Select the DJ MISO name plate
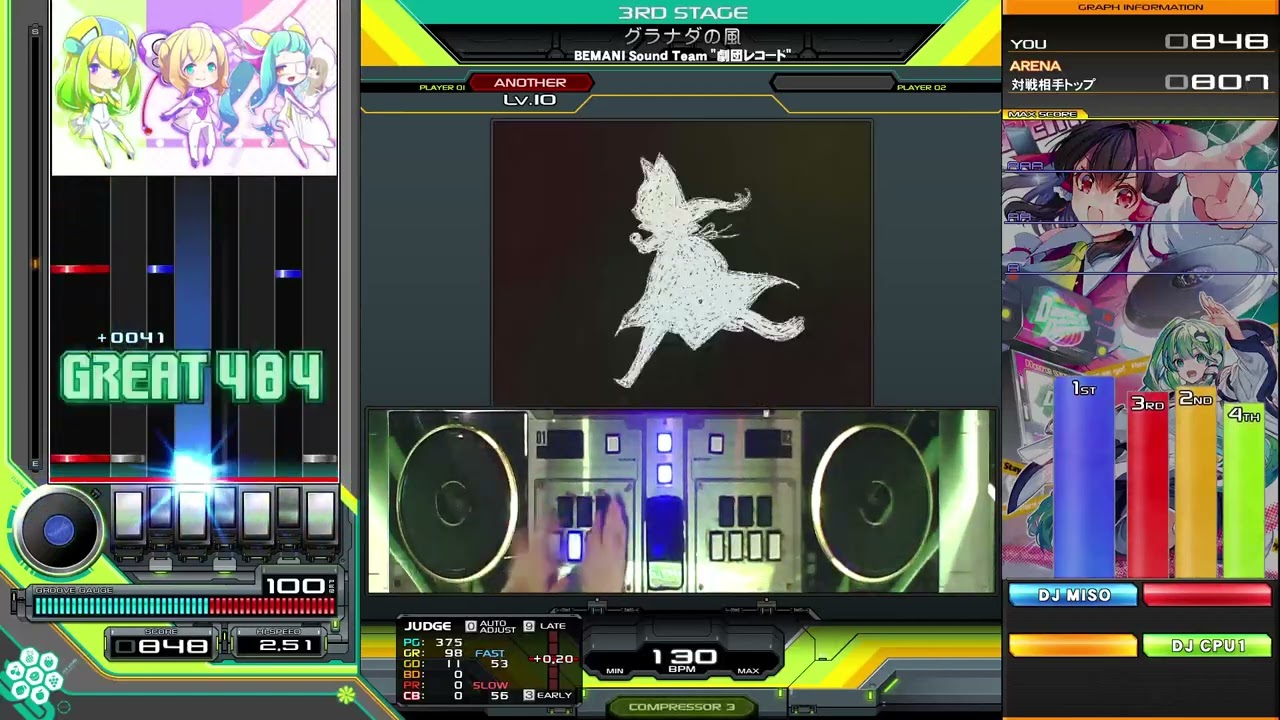This screenshot has height=720, width=1280. click(x=1073, y=595)
